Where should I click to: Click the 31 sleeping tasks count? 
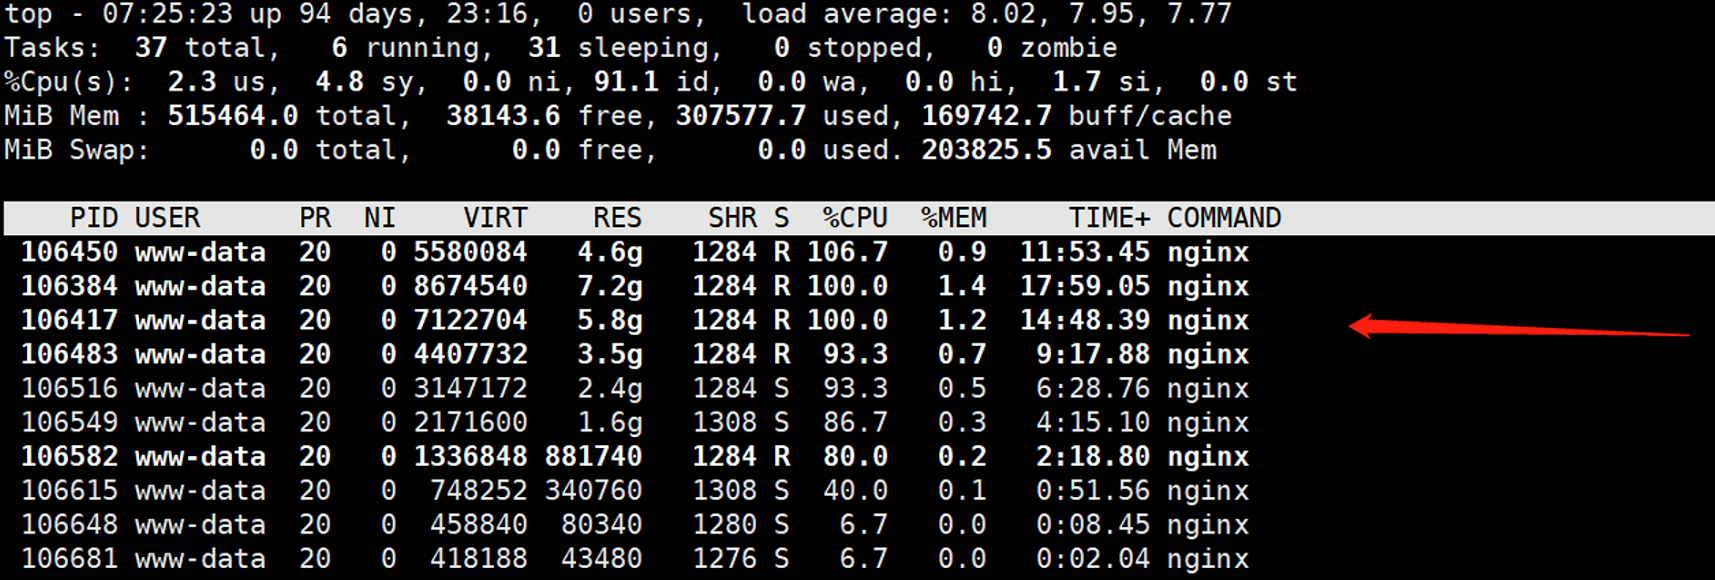(x=544, y=48)
